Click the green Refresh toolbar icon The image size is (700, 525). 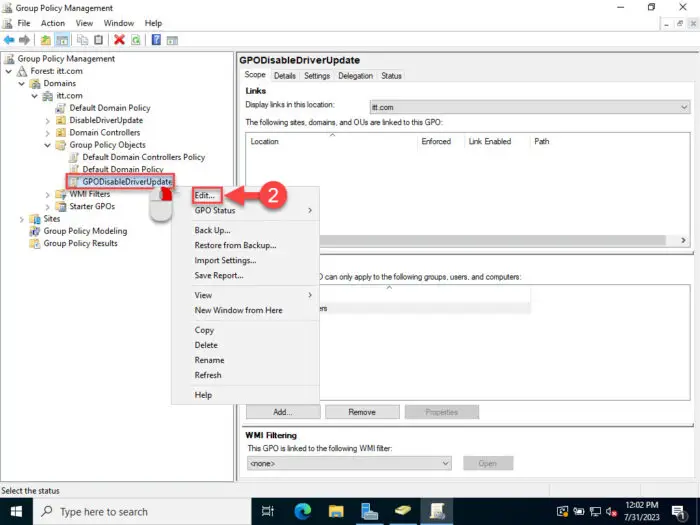[x=136, y=40]
